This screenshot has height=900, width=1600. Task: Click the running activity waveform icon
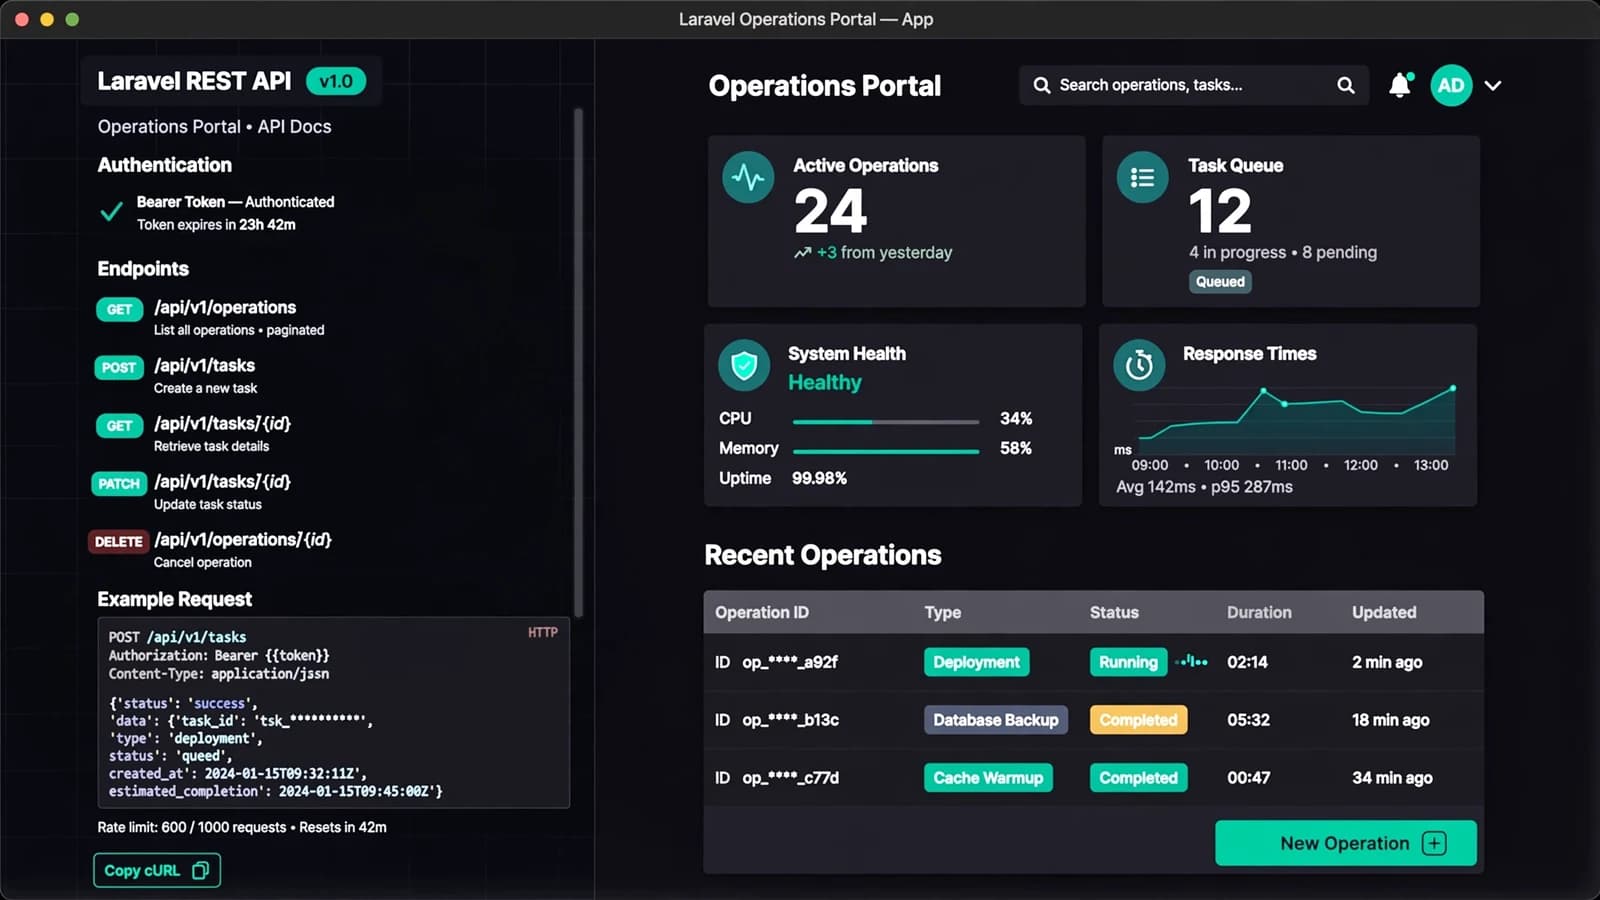click(x=1191, y=662)
